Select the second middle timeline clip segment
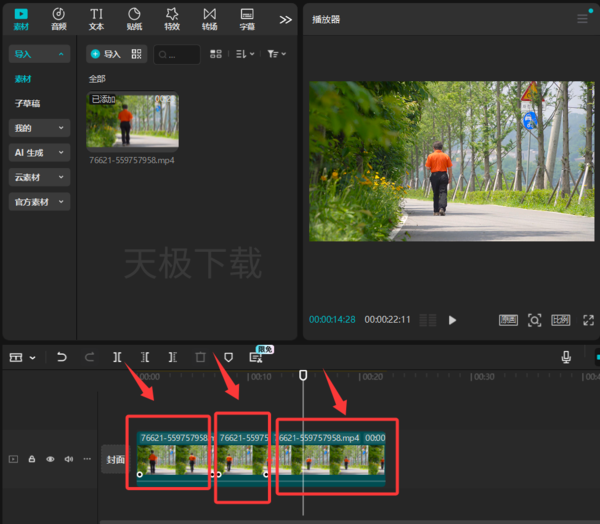Viewport: 600px width, 524px height. click(243, 459)
